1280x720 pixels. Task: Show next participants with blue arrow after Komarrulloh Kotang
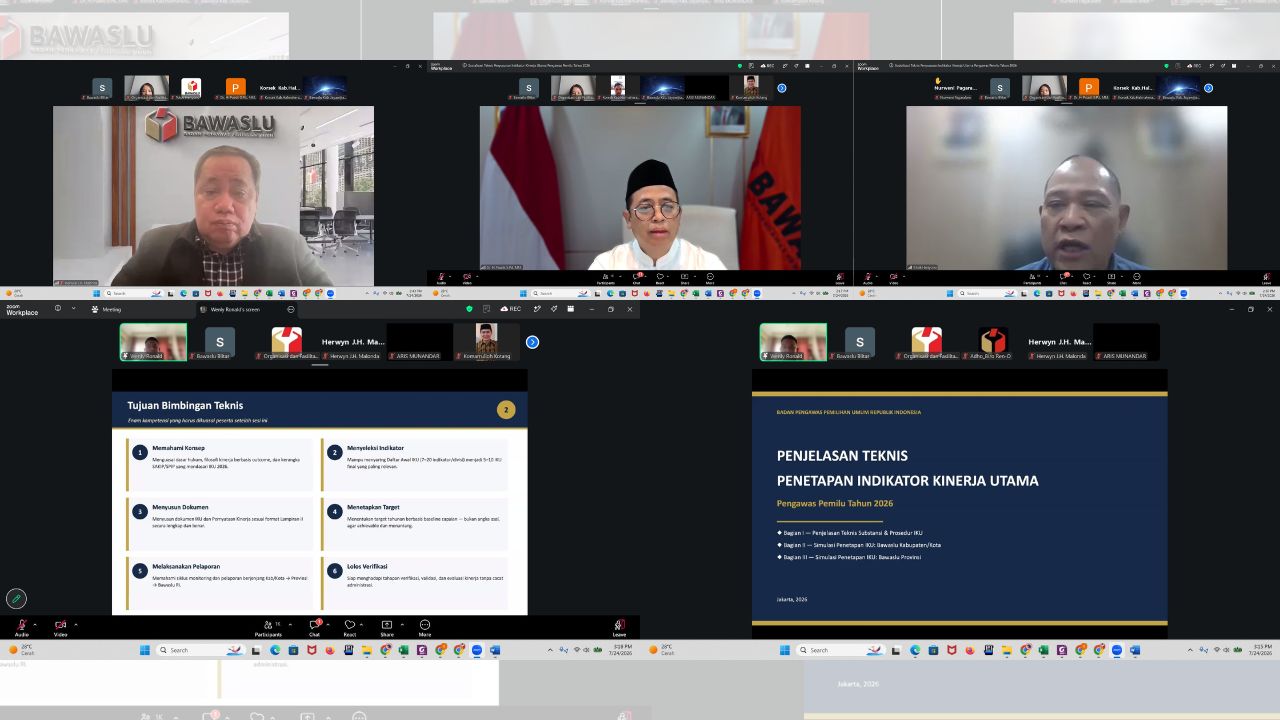point(532,342)
